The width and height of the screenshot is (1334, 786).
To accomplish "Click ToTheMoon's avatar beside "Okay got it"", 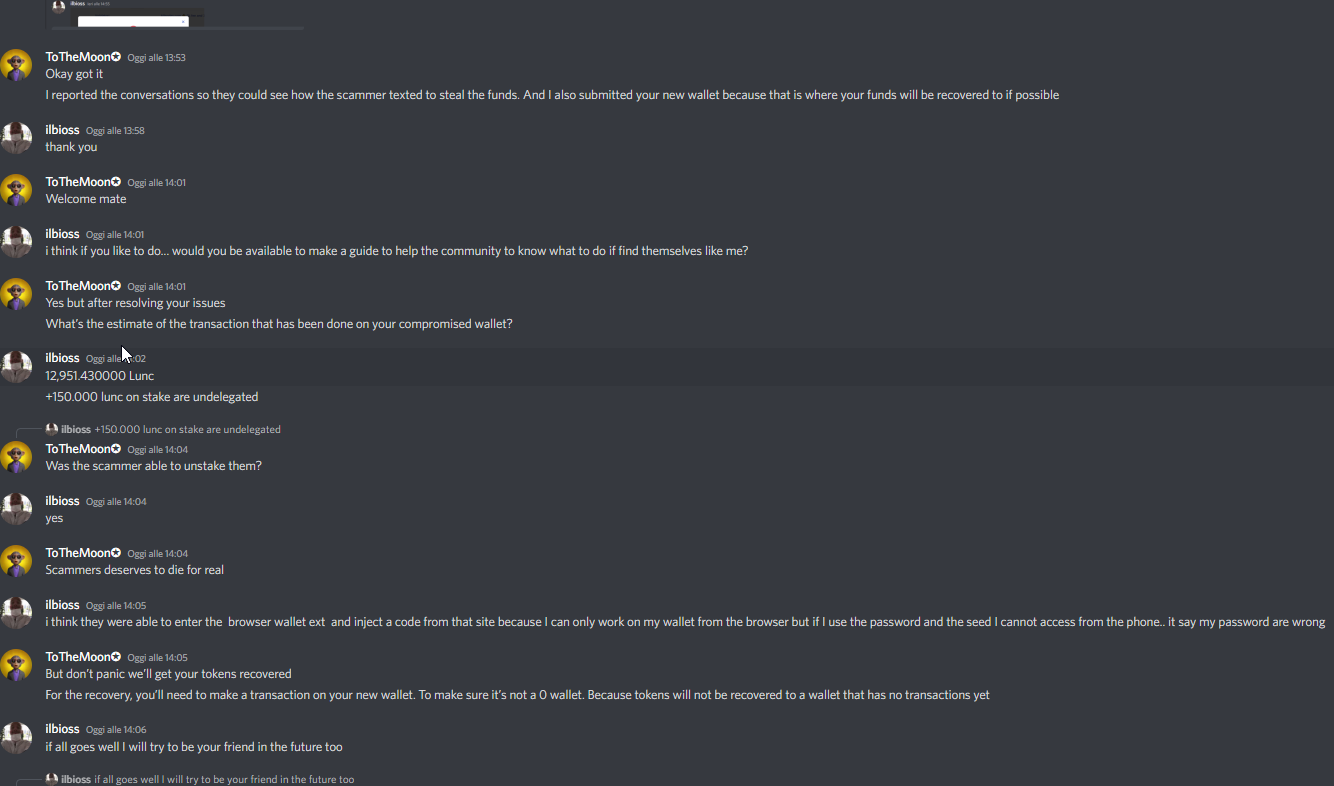I will pyautogui.click(x=16, y=66).
